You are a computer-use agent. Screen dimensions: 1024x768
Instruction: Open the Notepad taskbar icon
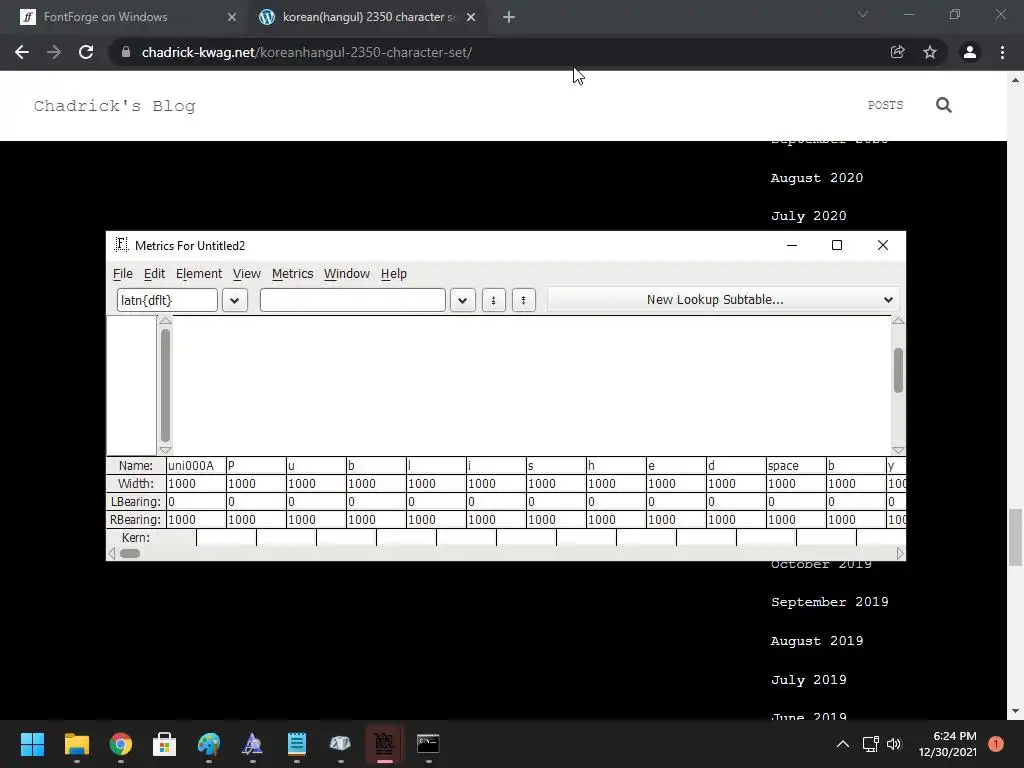coord(296,744)
